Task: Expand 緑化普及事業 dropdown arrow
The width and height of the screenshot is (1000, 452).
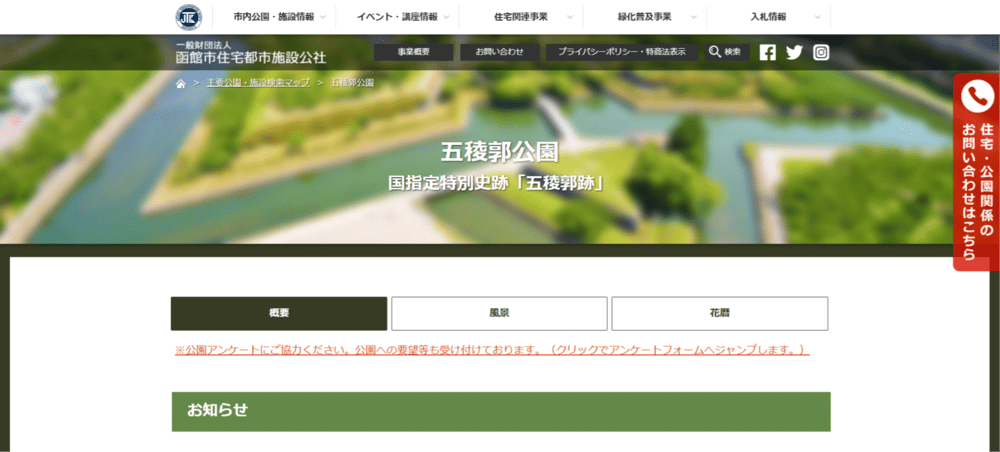Action: tap(694, 18)
